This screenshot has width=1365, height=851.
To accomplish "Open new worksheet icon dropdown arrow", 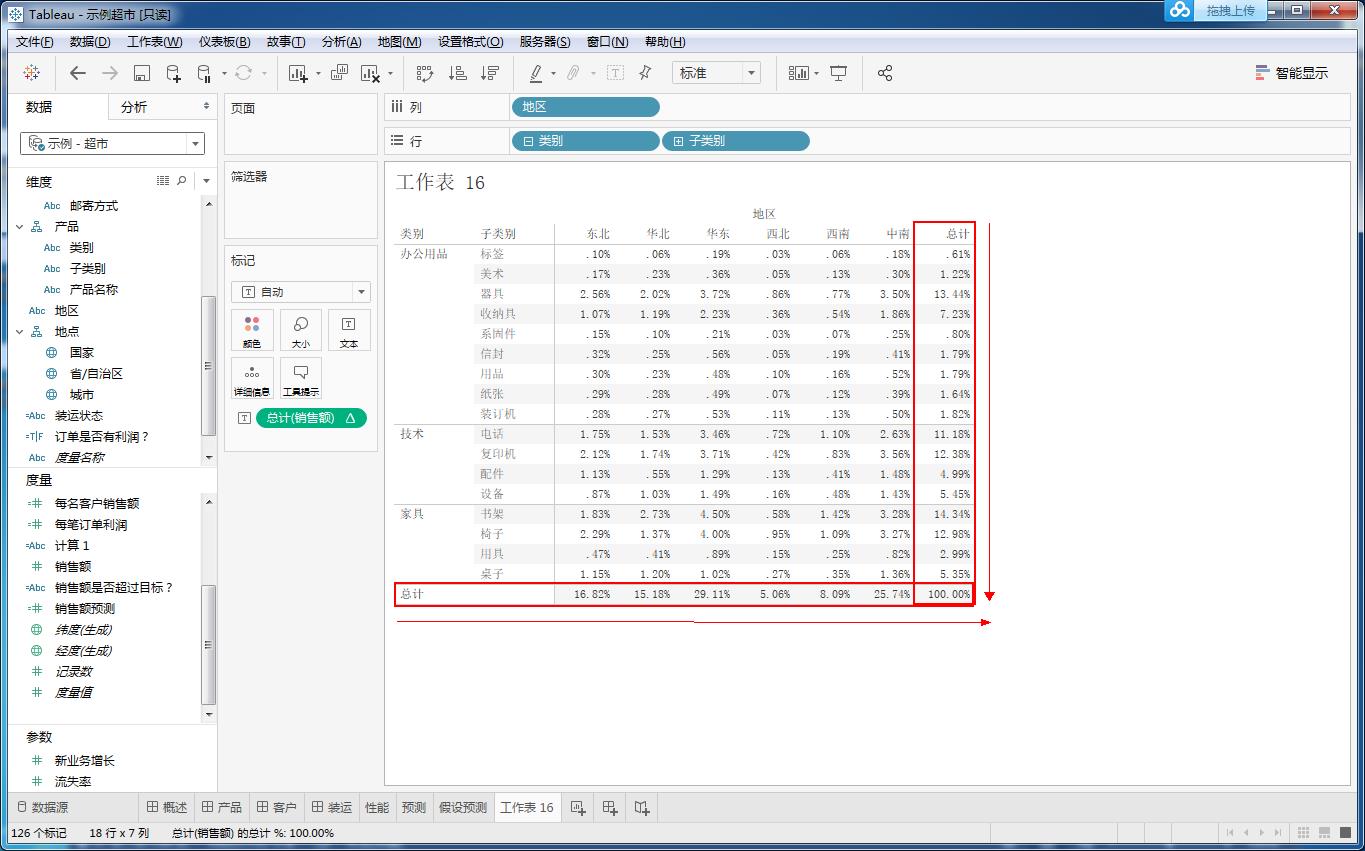I will 318,74.
